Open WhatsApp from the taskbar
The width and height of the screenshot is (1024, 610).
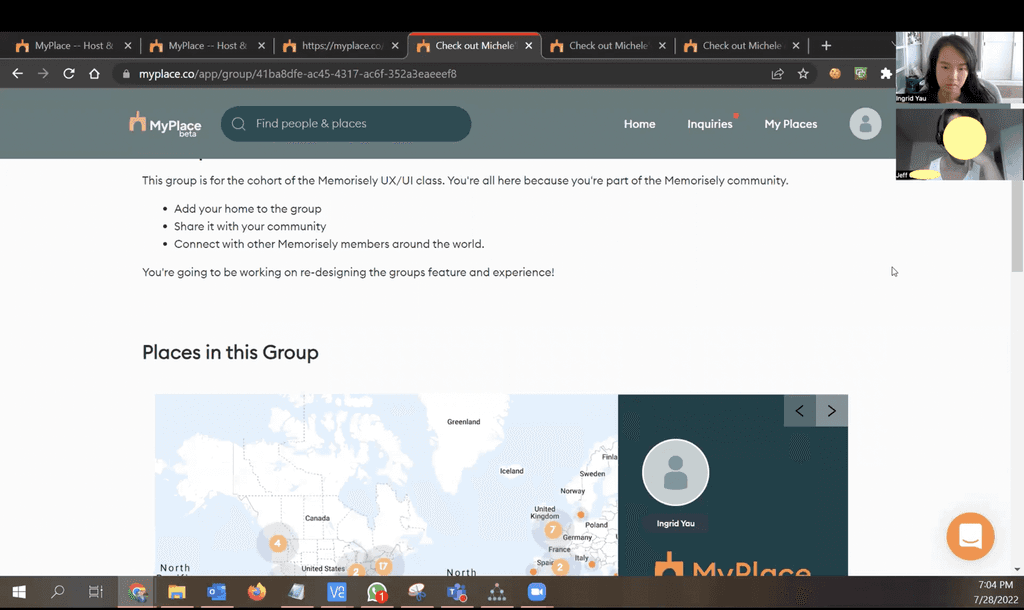(377, 592)
